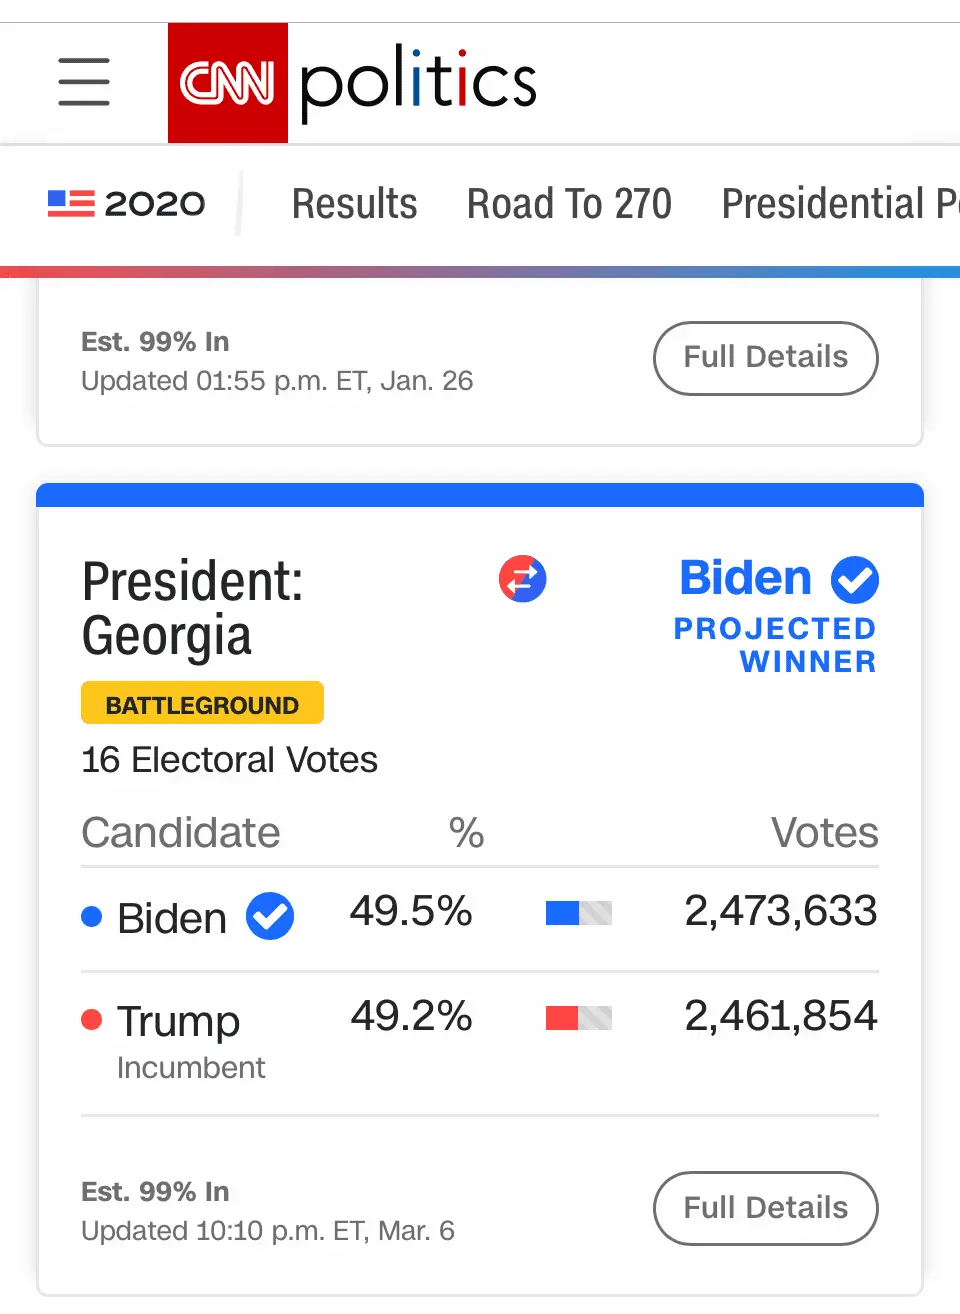Click the BATTLEGROUND yellow badge
Screen dimensions: 960x1314
202,704
